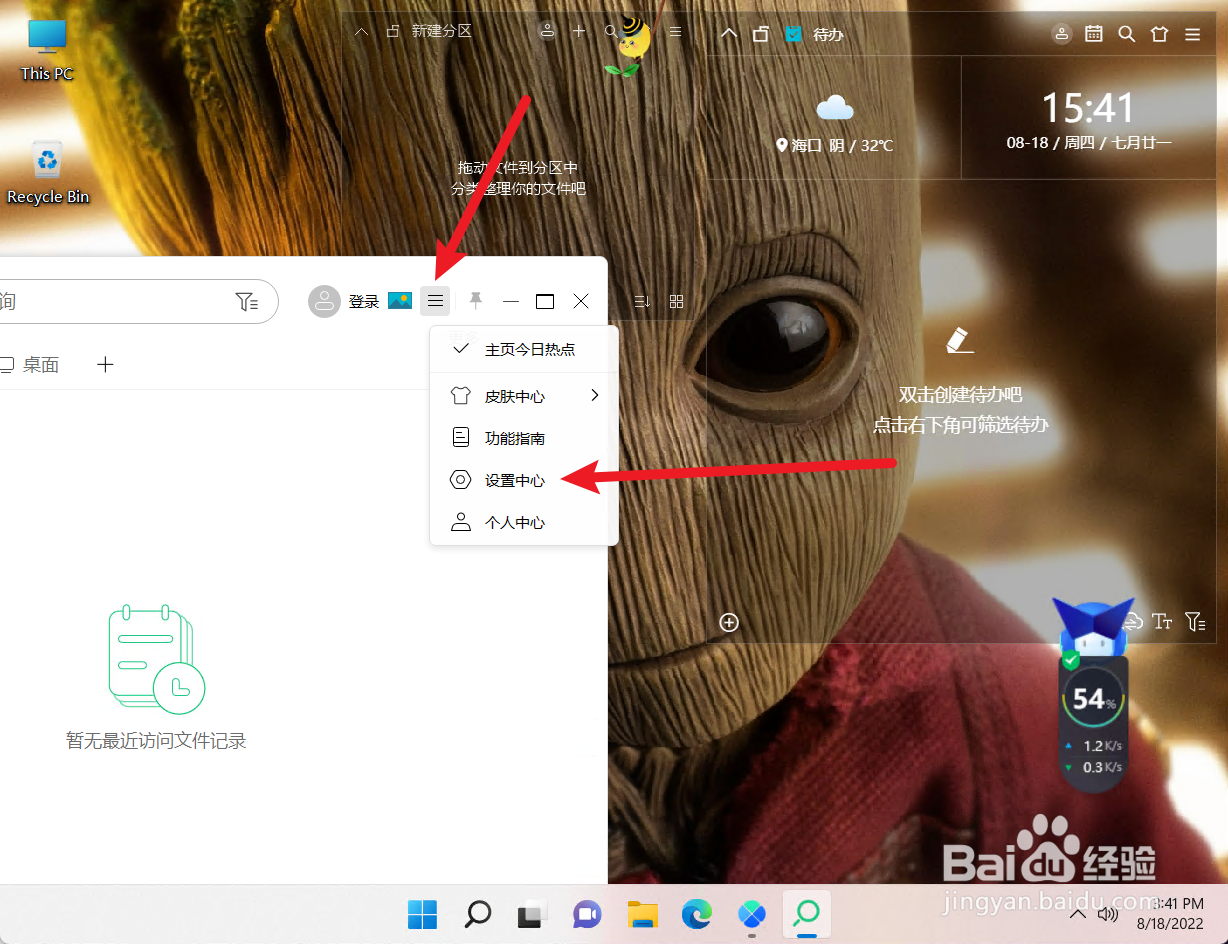The width and height of the screenshot is (1228, 944).
Task: Expand the 皮肤中心 submenu
Action: [x=524, y=396]
